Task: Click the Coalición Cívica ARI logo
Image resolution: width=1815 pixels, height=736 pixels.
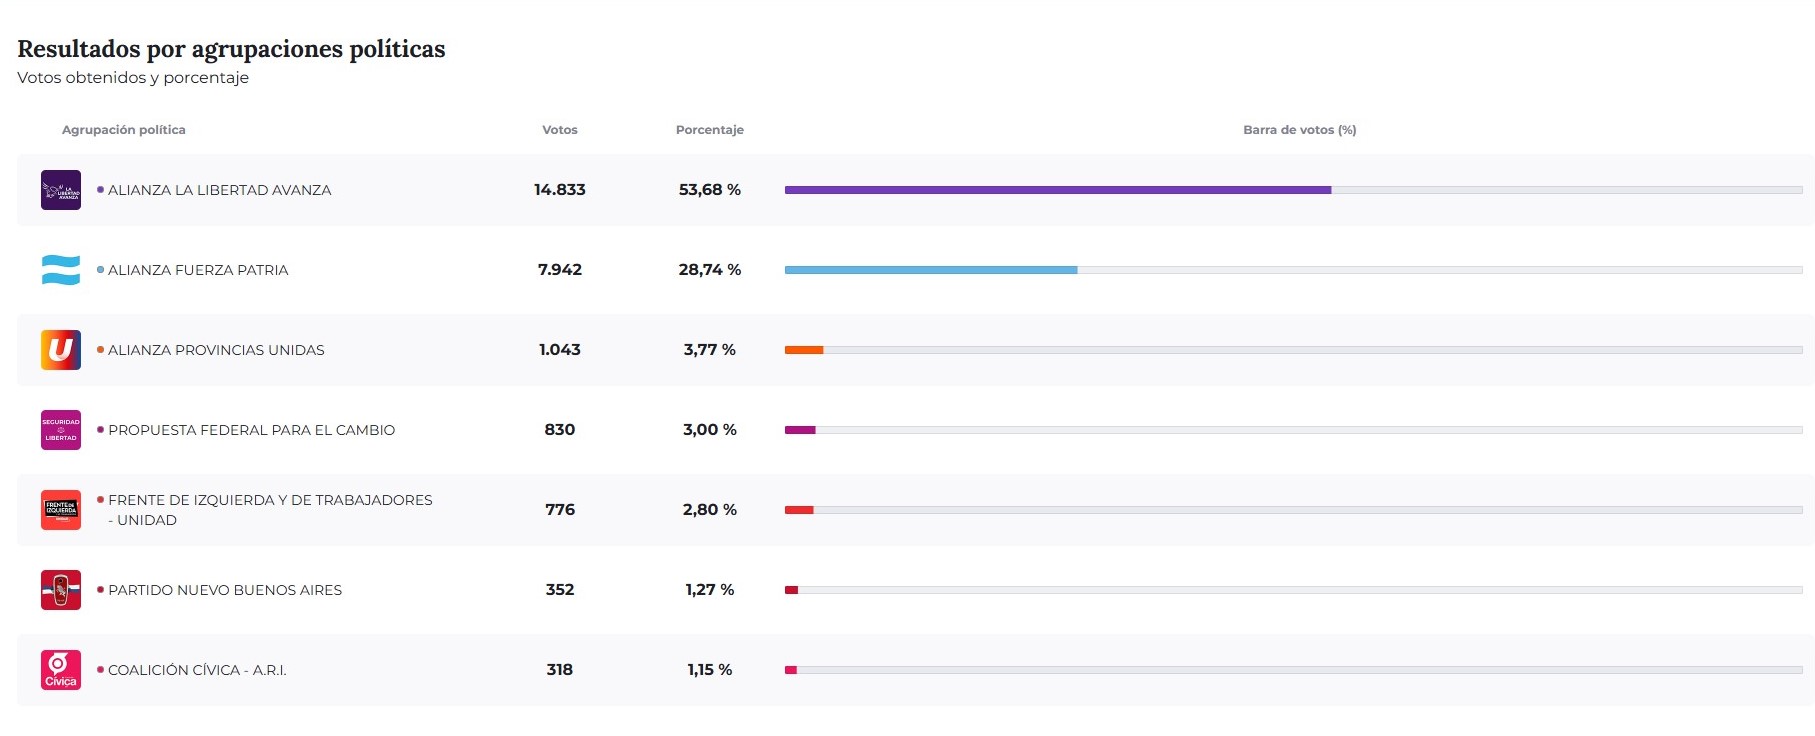Action: click(60, 670)
